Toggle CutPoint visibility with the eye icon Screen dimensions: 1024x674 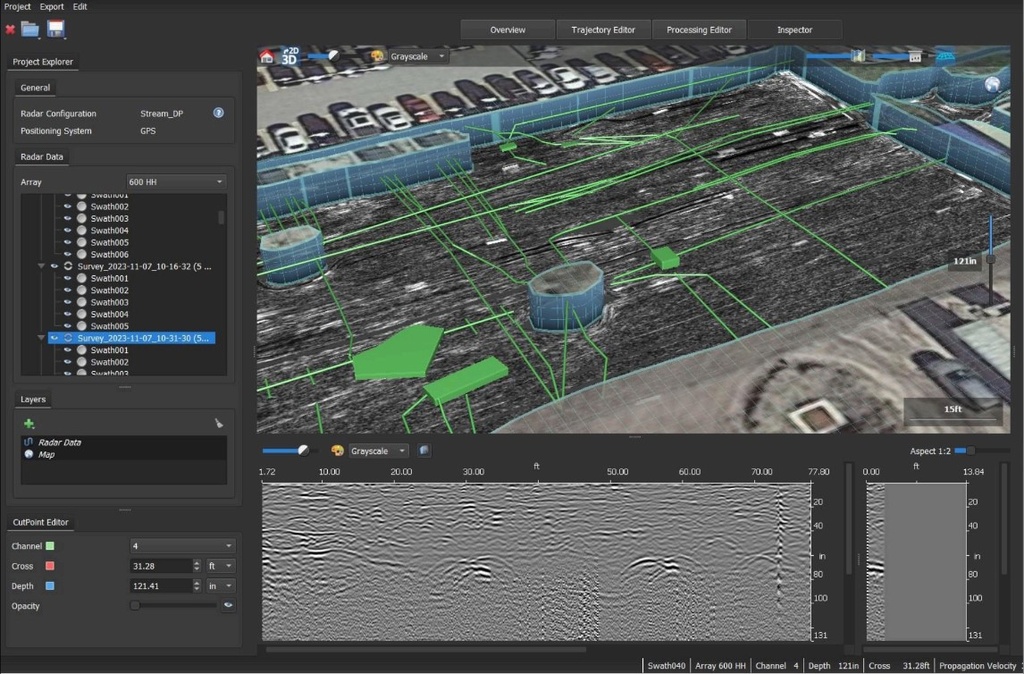(229, 605)
